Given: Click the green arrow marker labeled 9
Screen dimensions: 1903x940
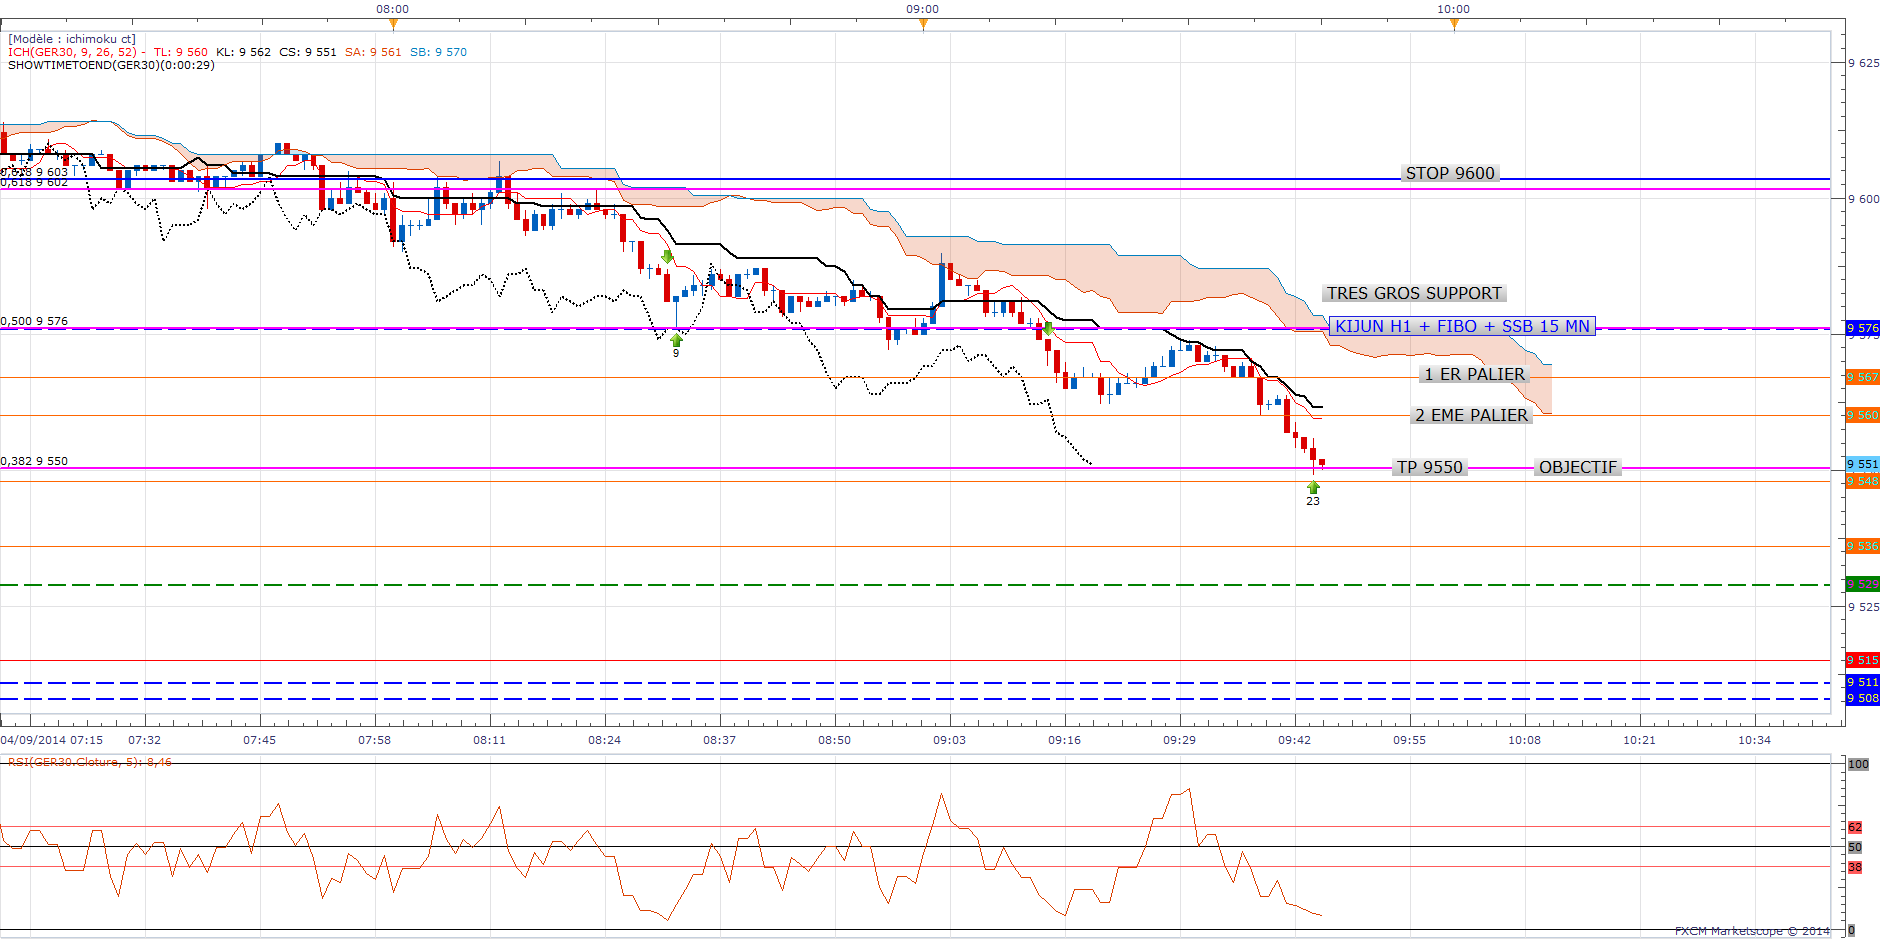Looking at the screenshot, I should [x=676, y=340].
